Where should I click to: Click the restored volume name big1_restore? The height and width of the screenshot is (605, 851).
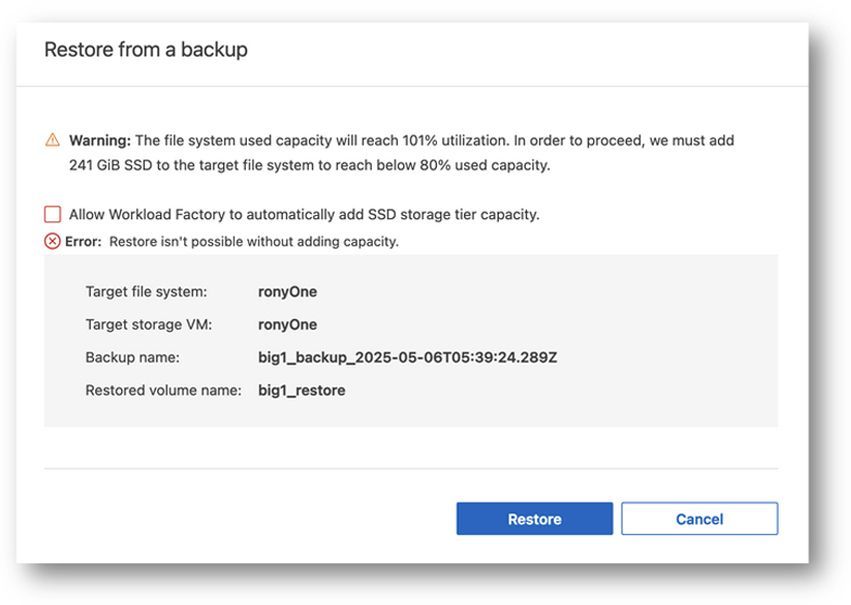pyautogui.click(x=301, y=390)
